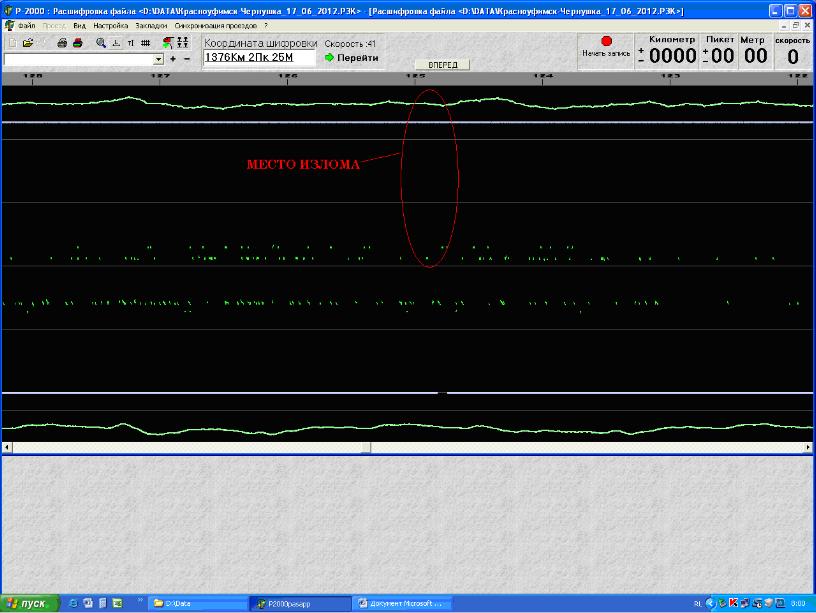Click the printer icon in toolbar
The image size is (816, 613).
tap(62, 43)
